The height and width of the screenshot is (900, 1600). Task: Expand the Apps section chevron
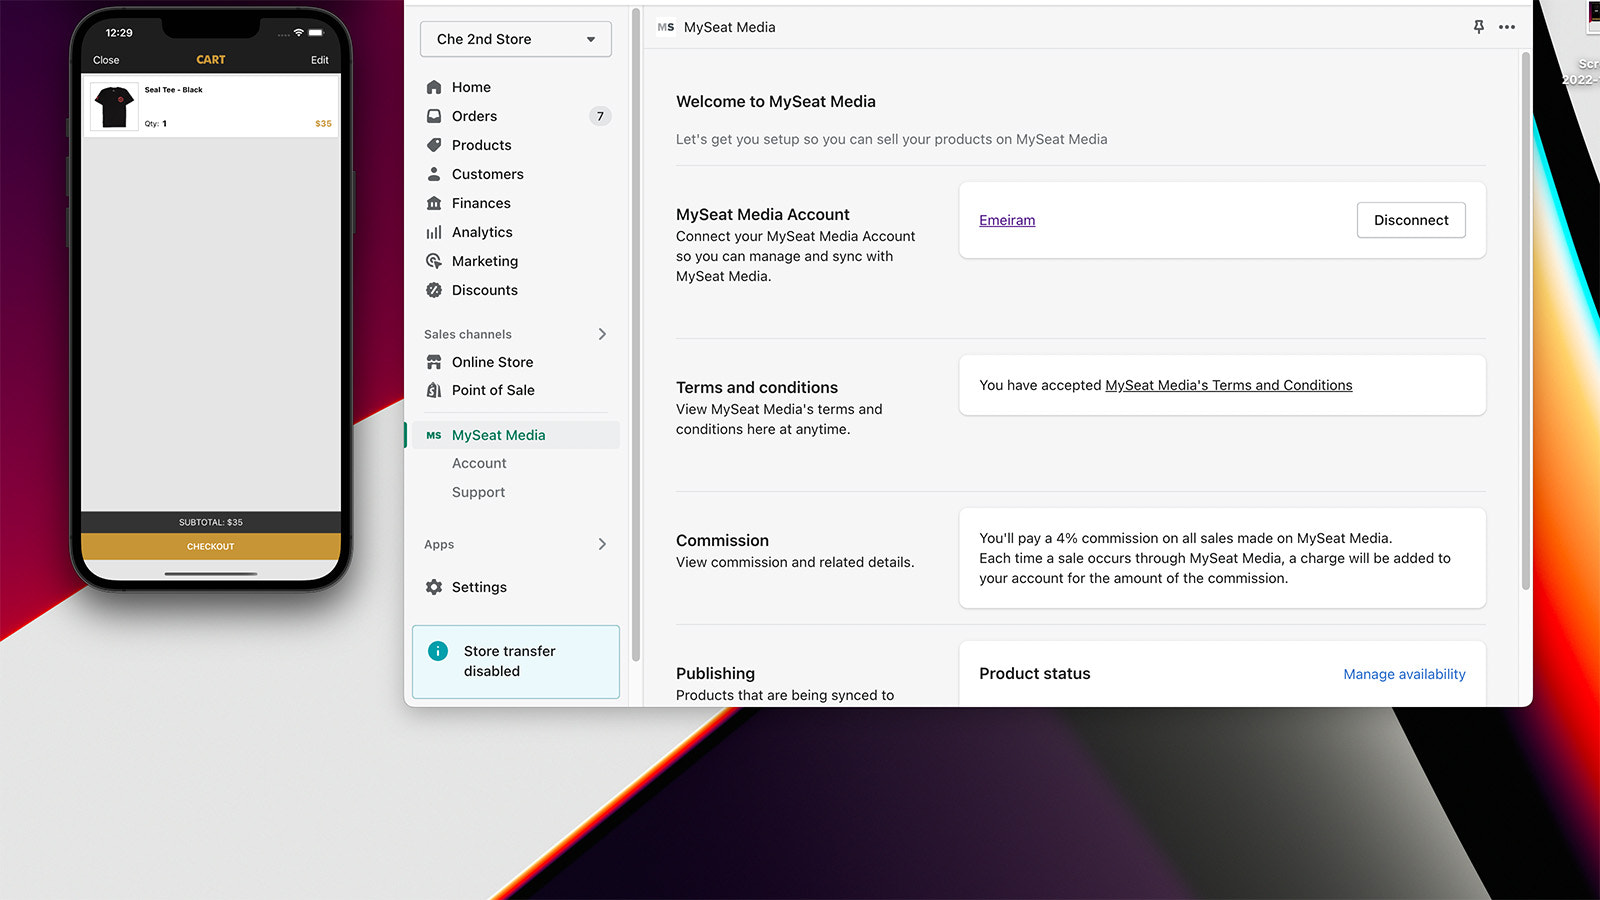click(x=602, y=544)
